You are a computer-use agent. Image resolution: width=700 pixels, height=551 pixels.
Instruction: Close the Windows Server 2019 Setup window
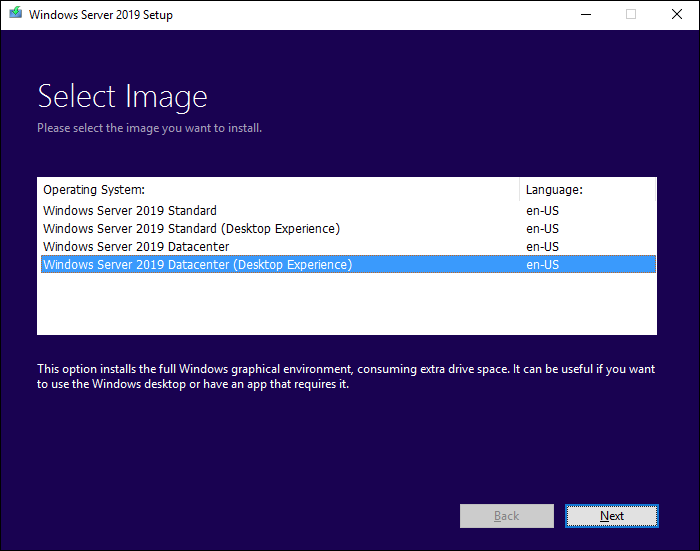coord(676,15)
